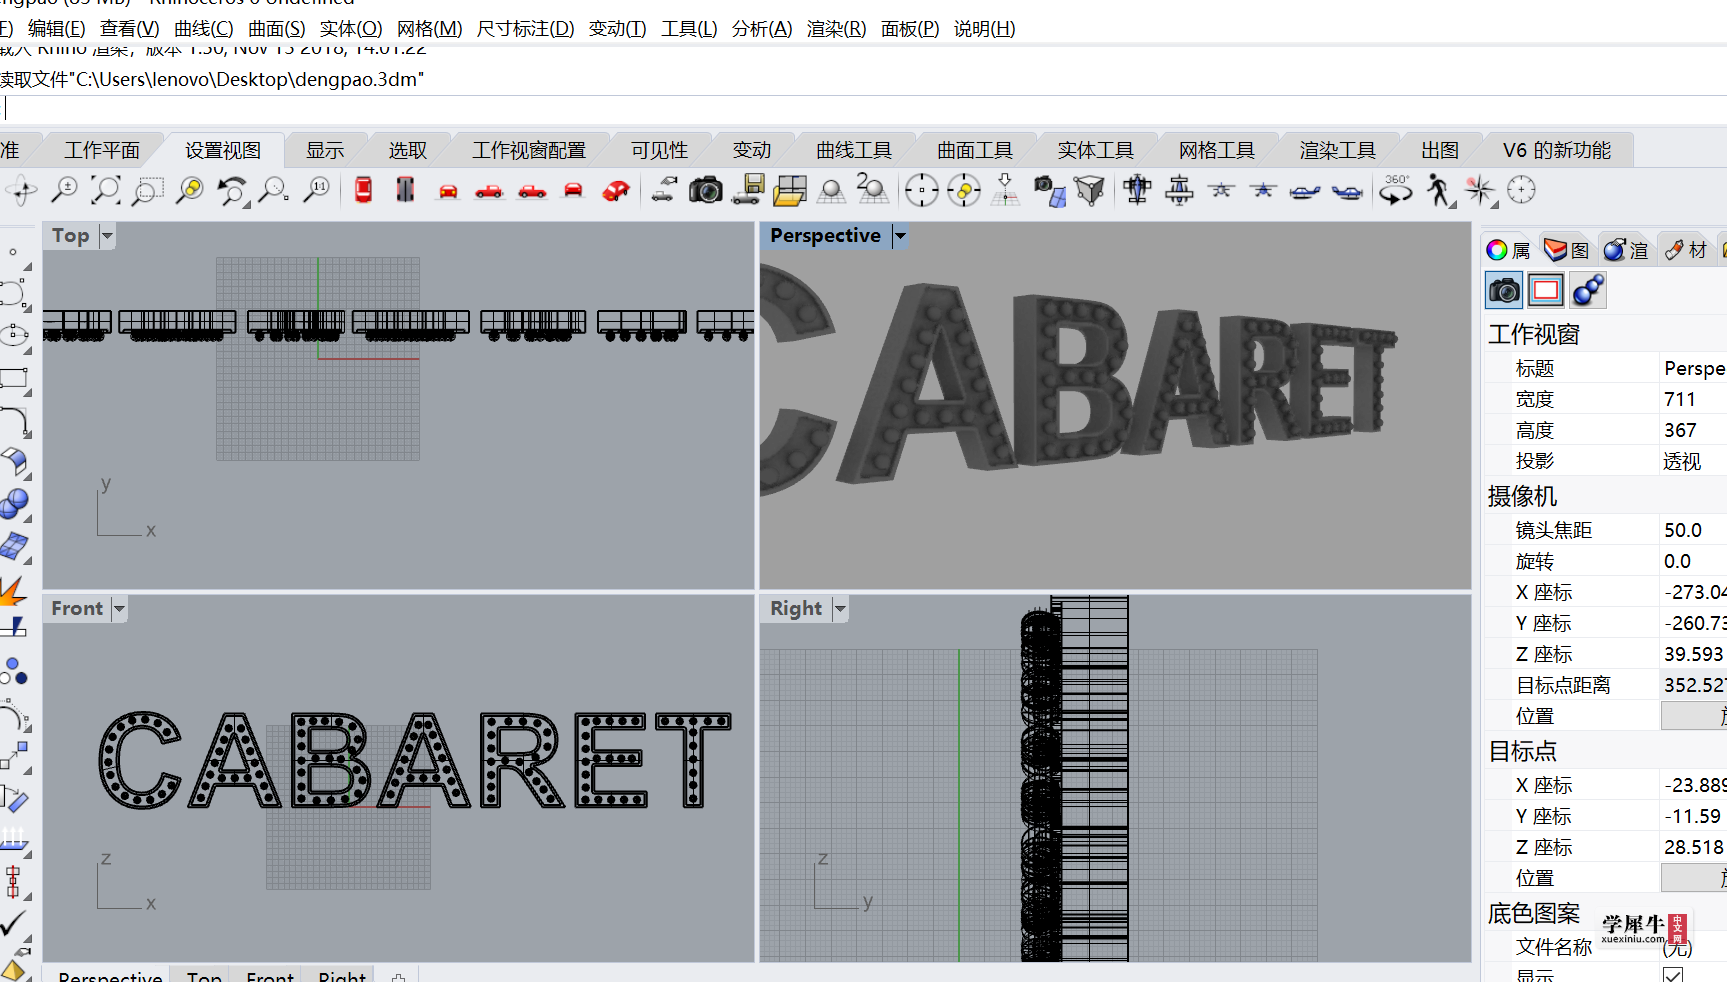Image resolution: width=1727 pixels, height=982 pixels.
Task: Edit the 镜头焦距 value 50.0
Action: pos(1692,530)
